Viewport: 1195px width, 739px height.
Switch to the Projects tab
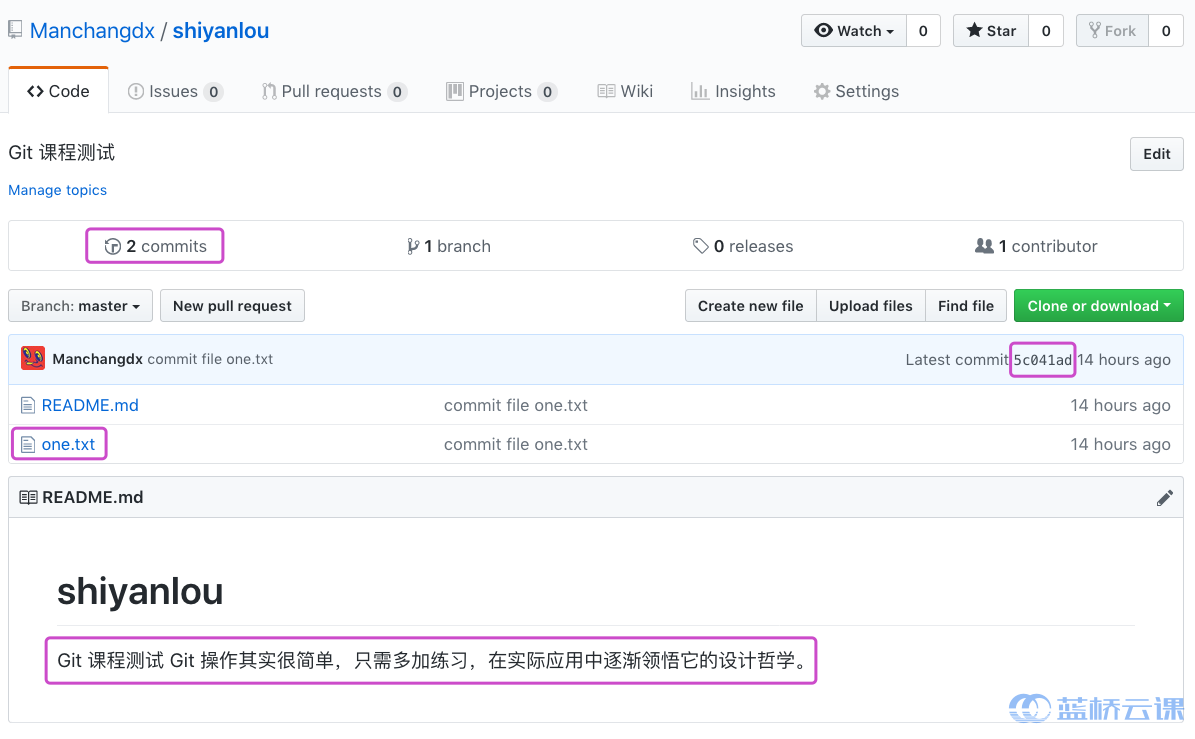coord(501,91)
